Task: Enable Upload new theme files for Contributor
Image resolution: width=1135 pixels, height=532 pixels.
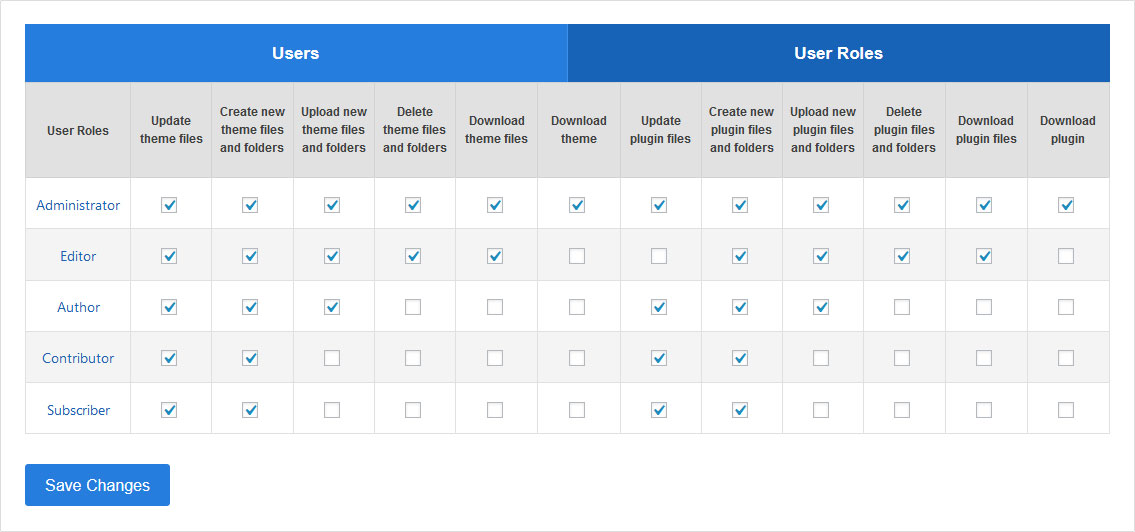Action: [332, 358]
